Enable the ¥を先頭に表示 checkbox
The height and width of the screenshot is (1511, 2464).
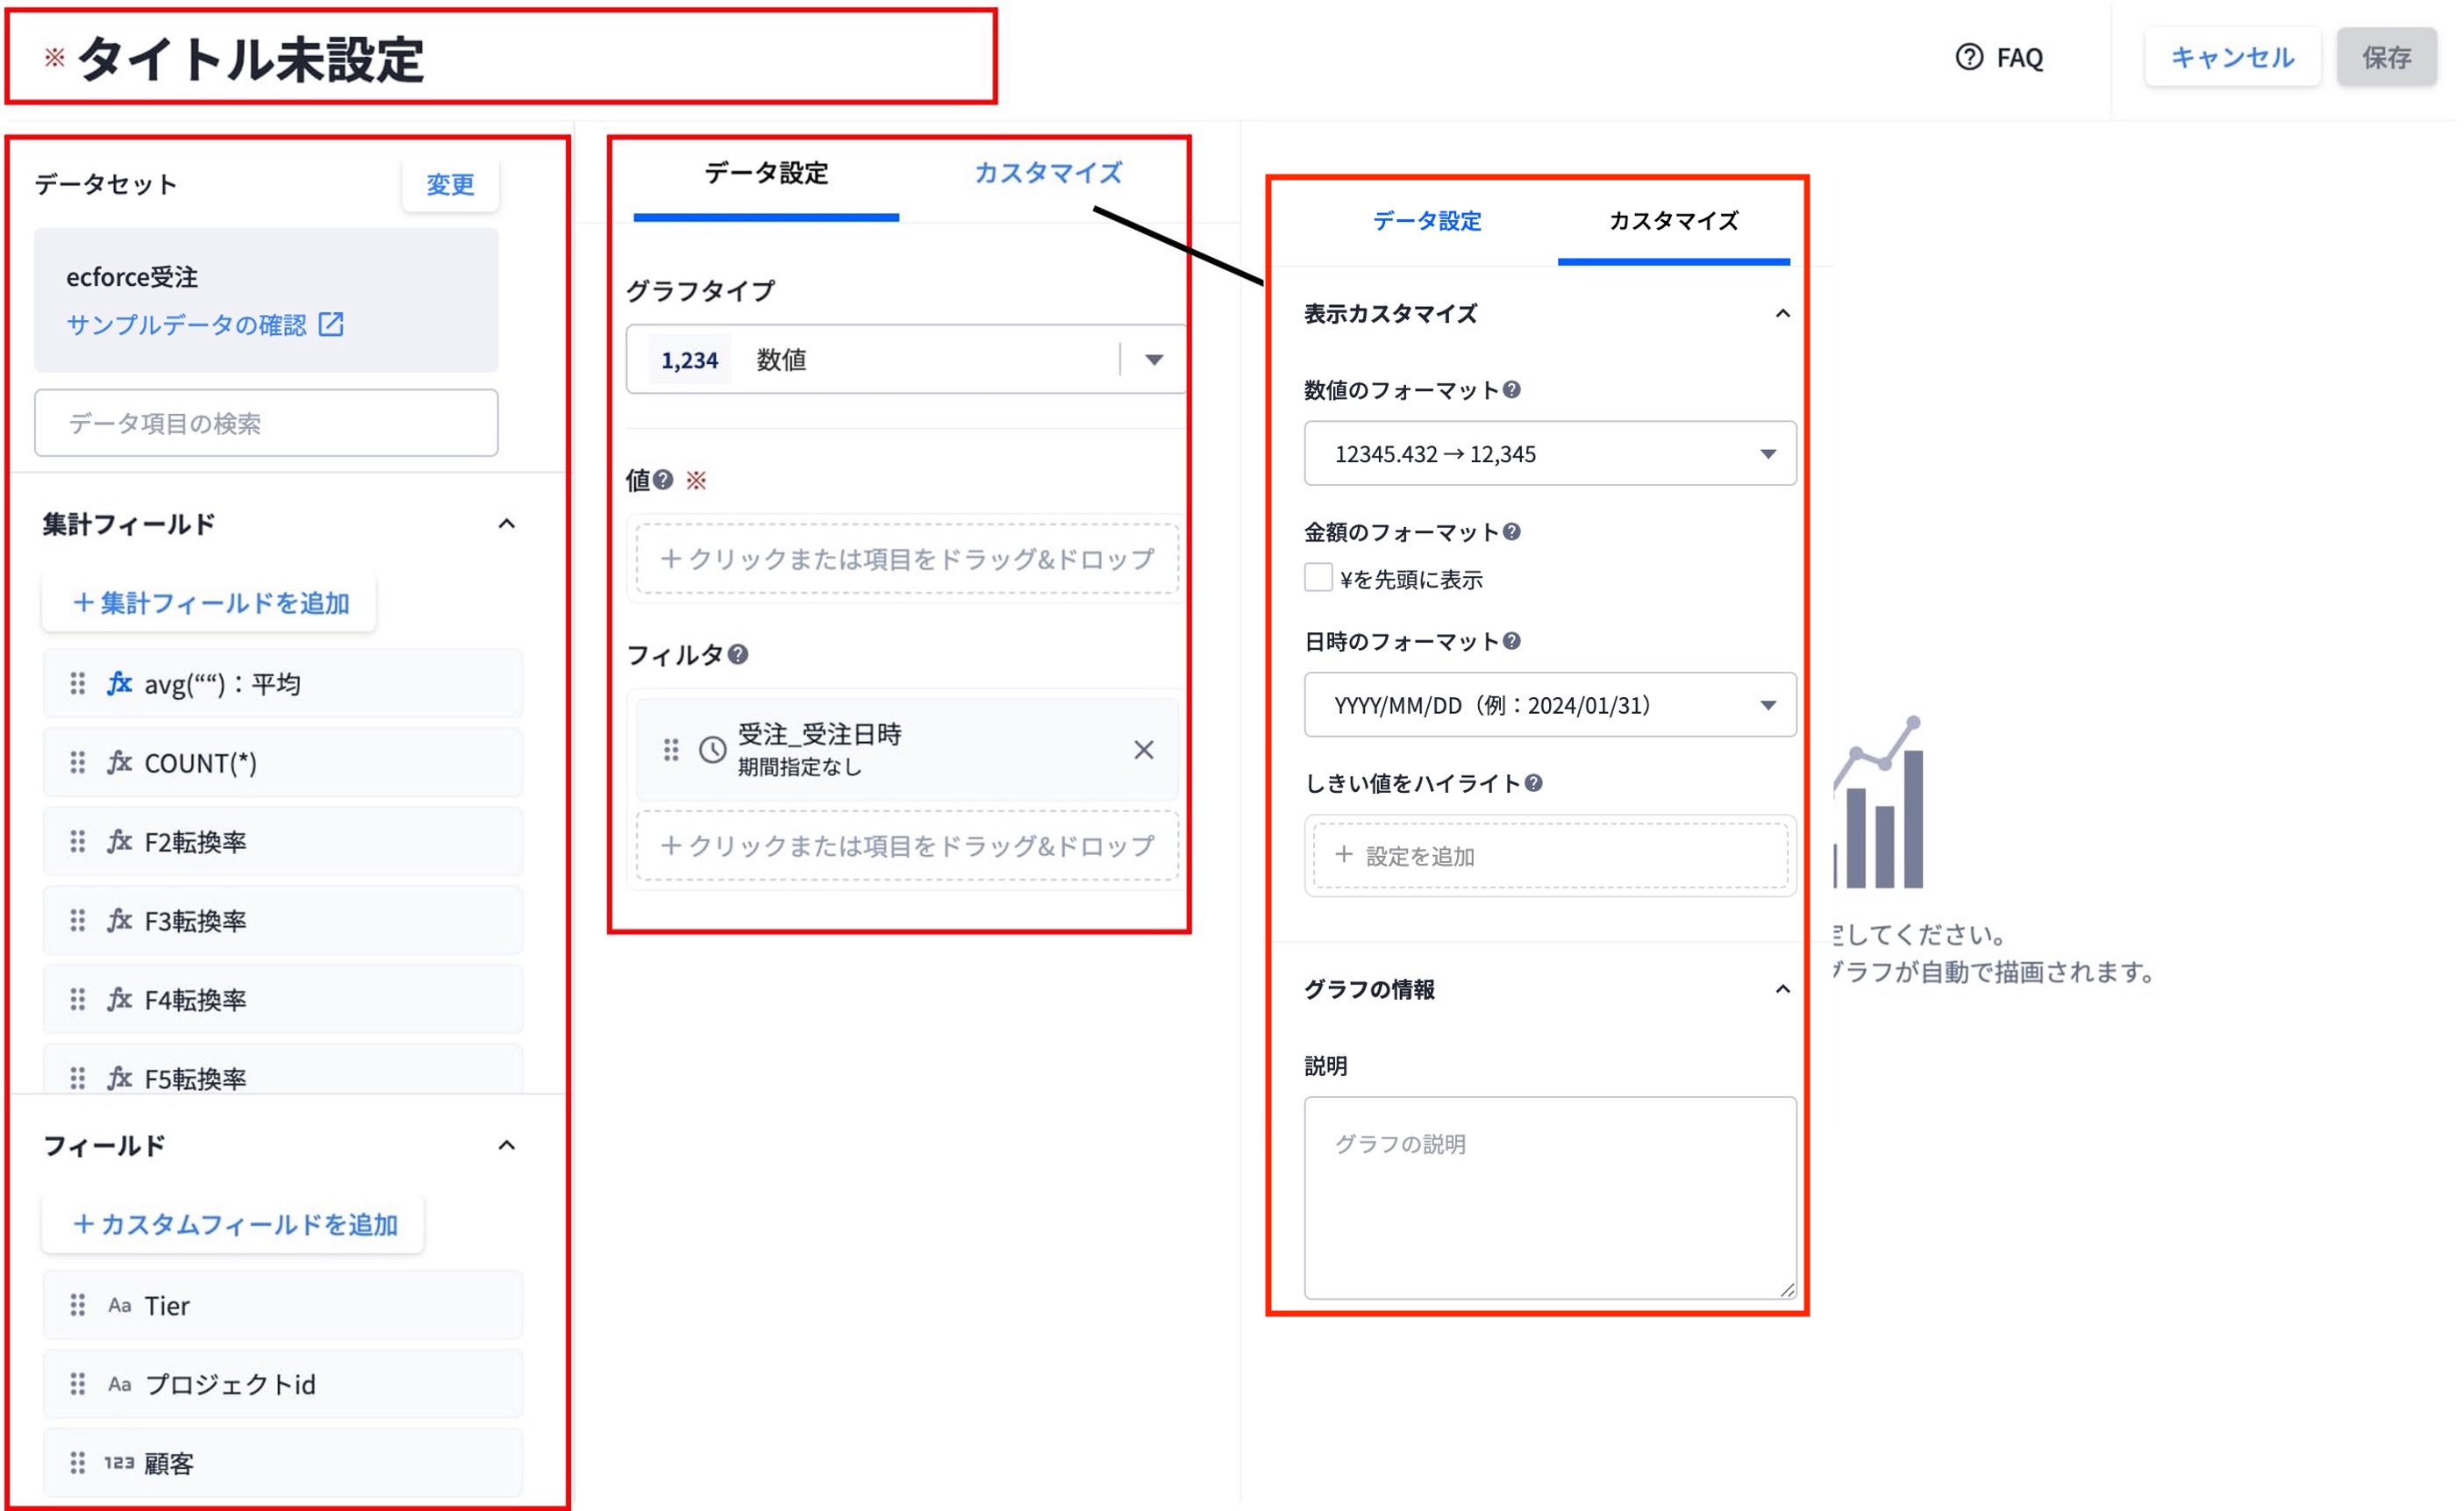1318,578
